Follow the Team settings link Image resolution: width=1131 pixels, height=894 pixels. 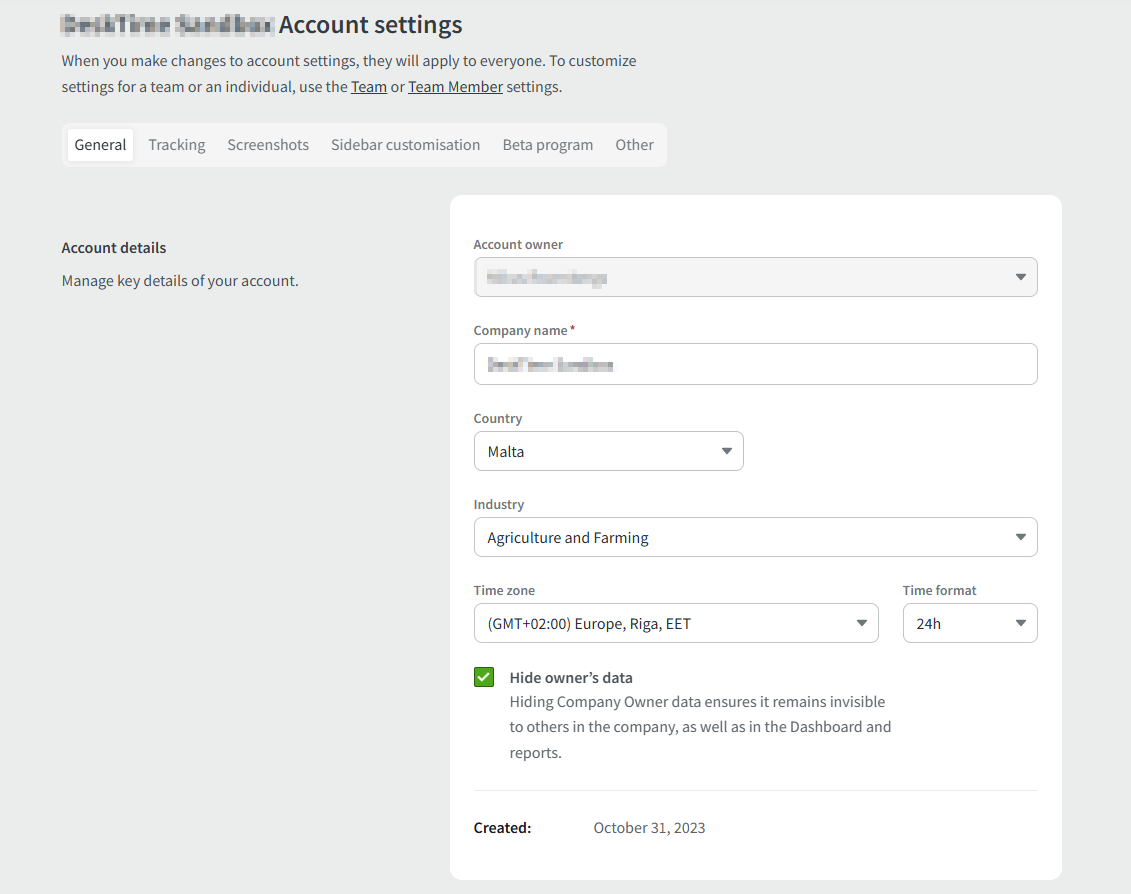[368, 87]
